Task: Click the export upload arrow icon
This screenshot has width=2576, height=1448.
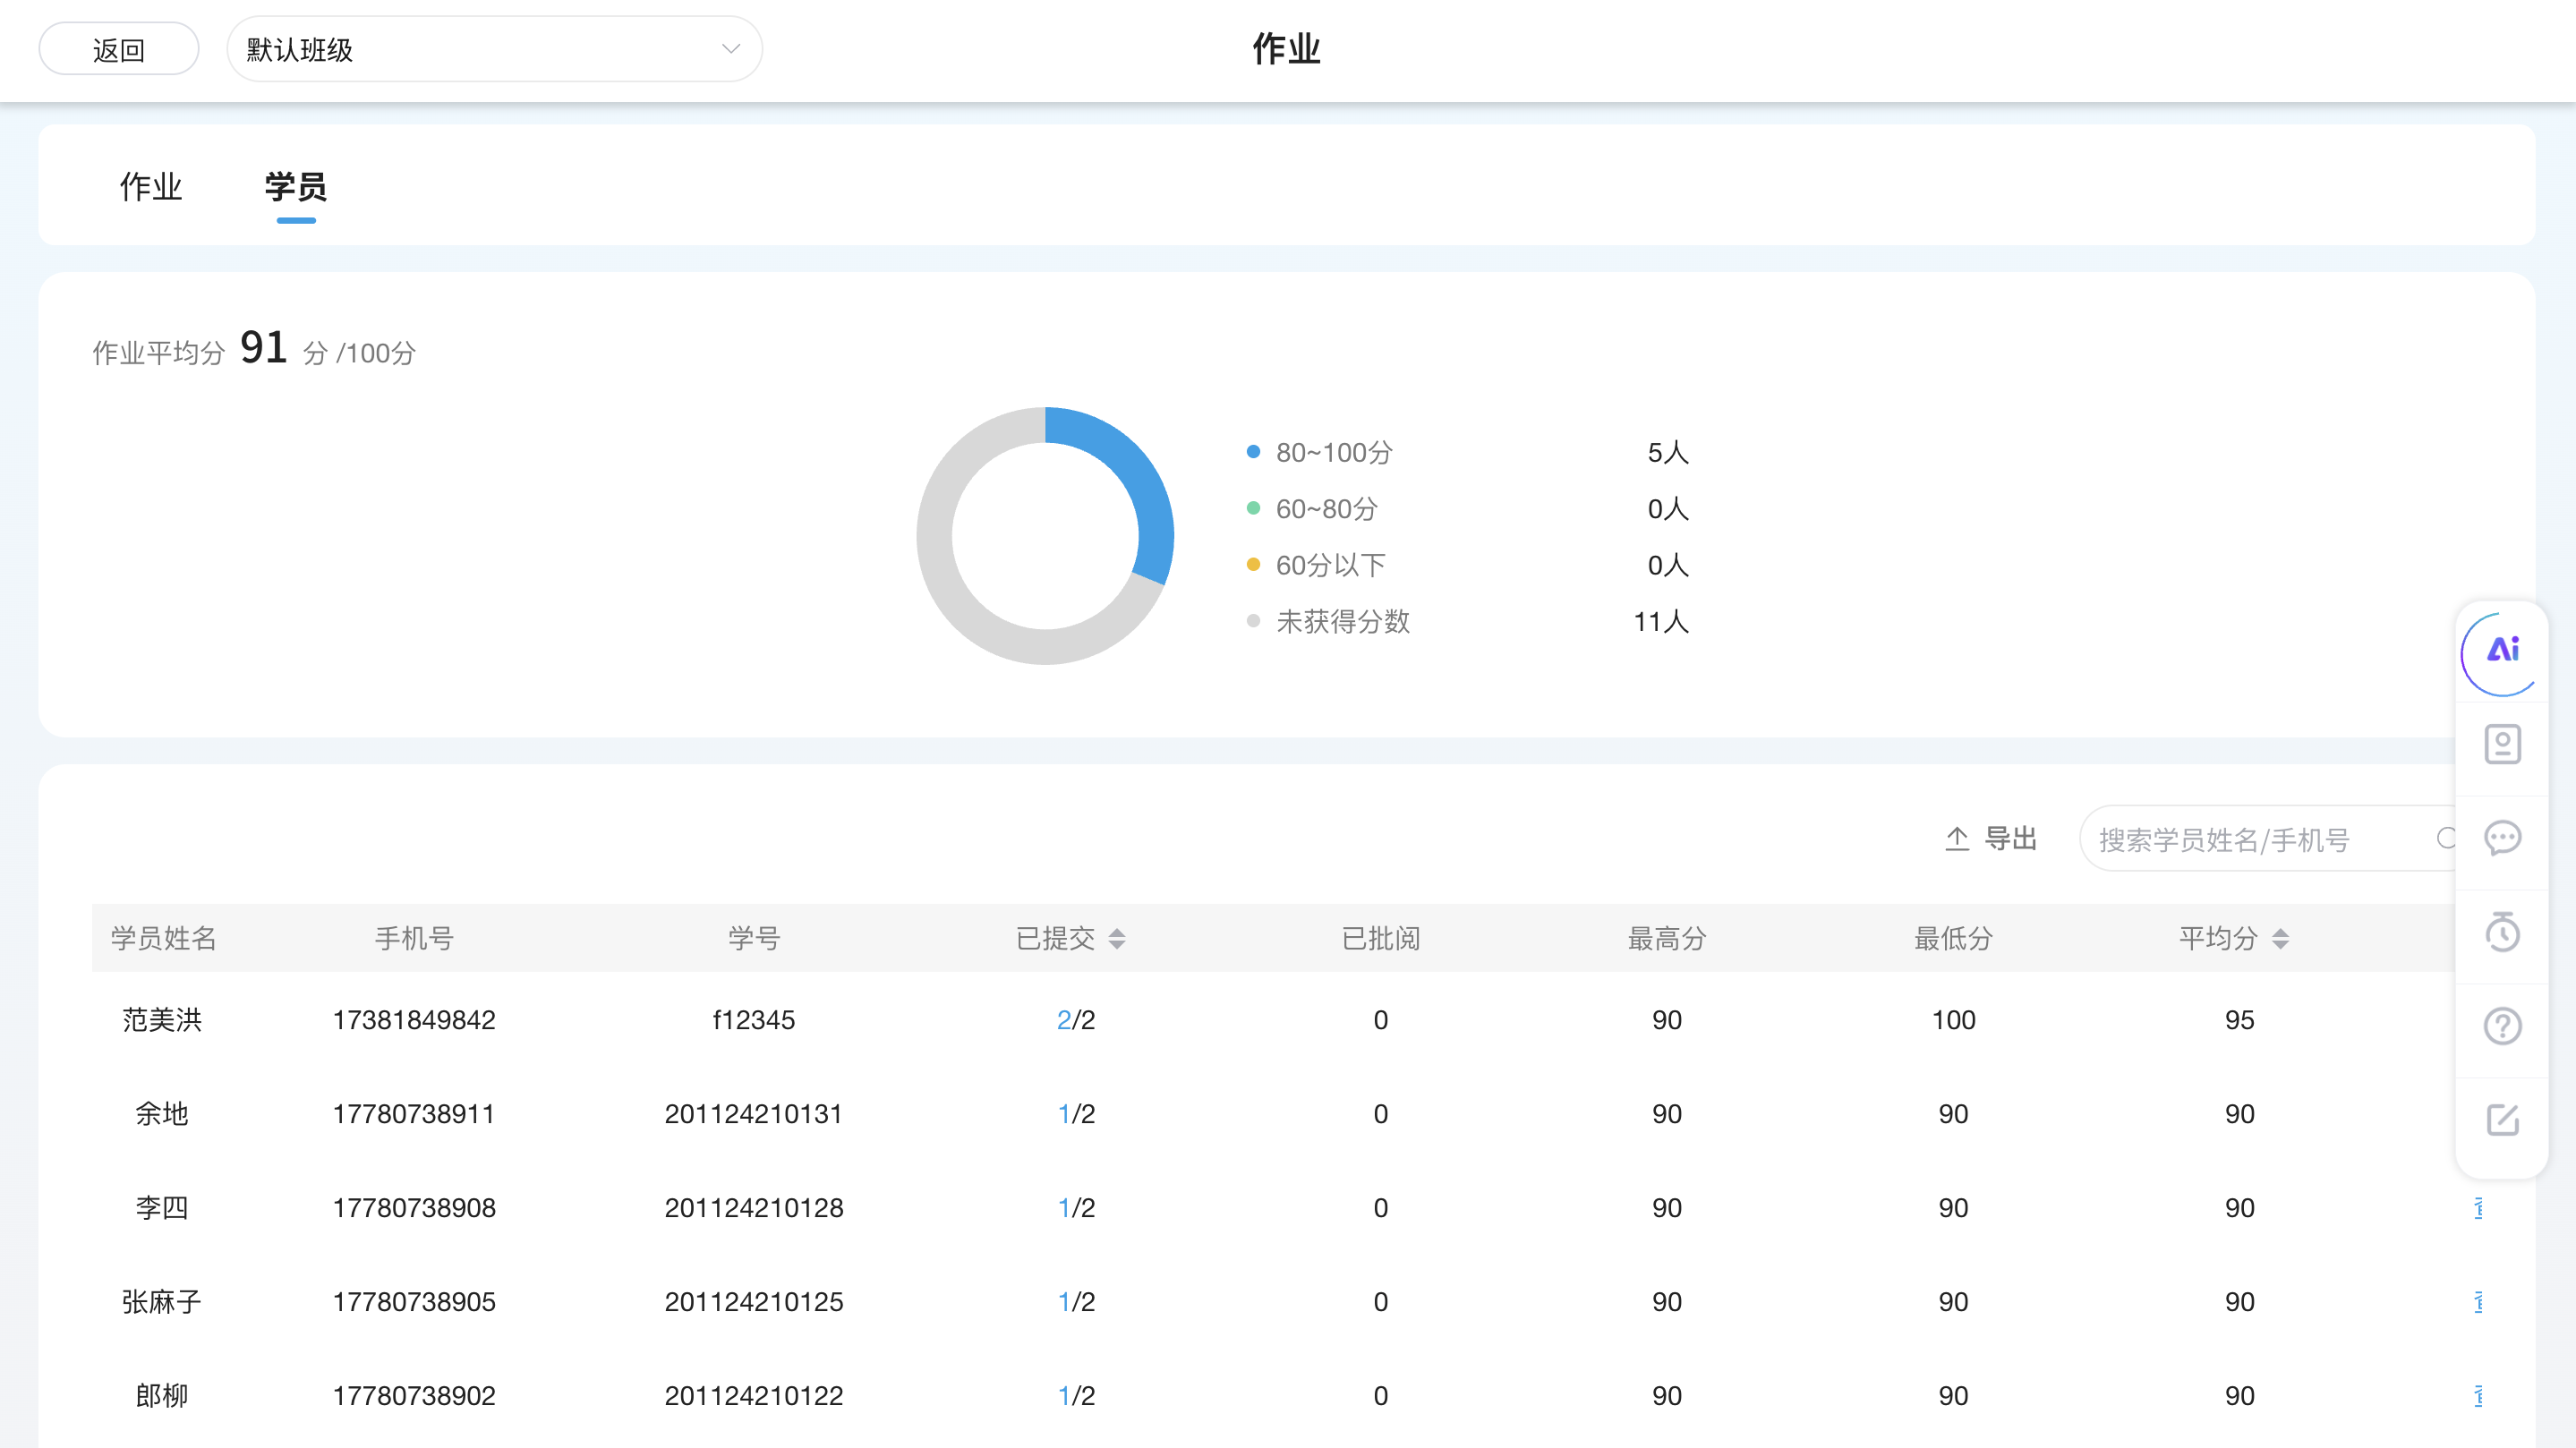Action: point(1957,838)
